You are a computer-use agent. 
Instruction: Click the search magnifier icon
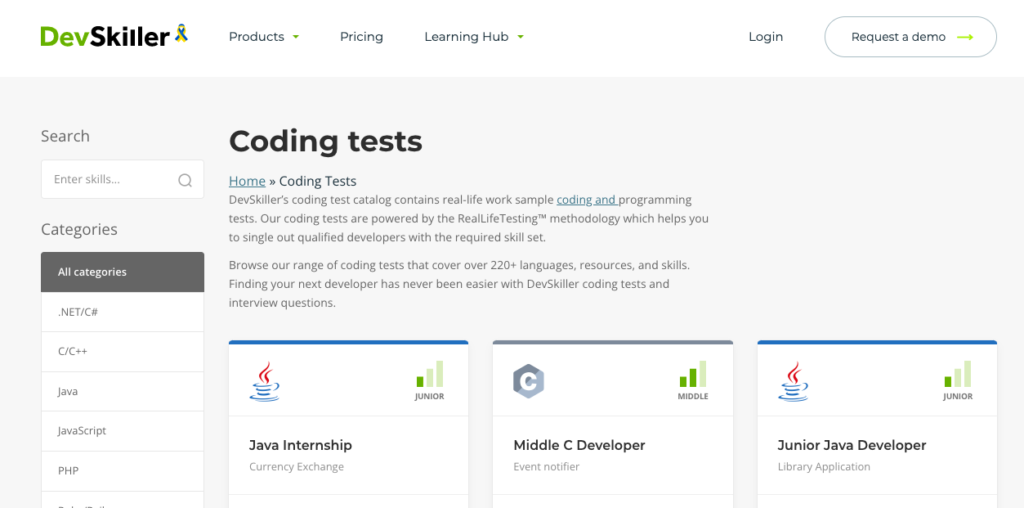(x=185, y=180)
